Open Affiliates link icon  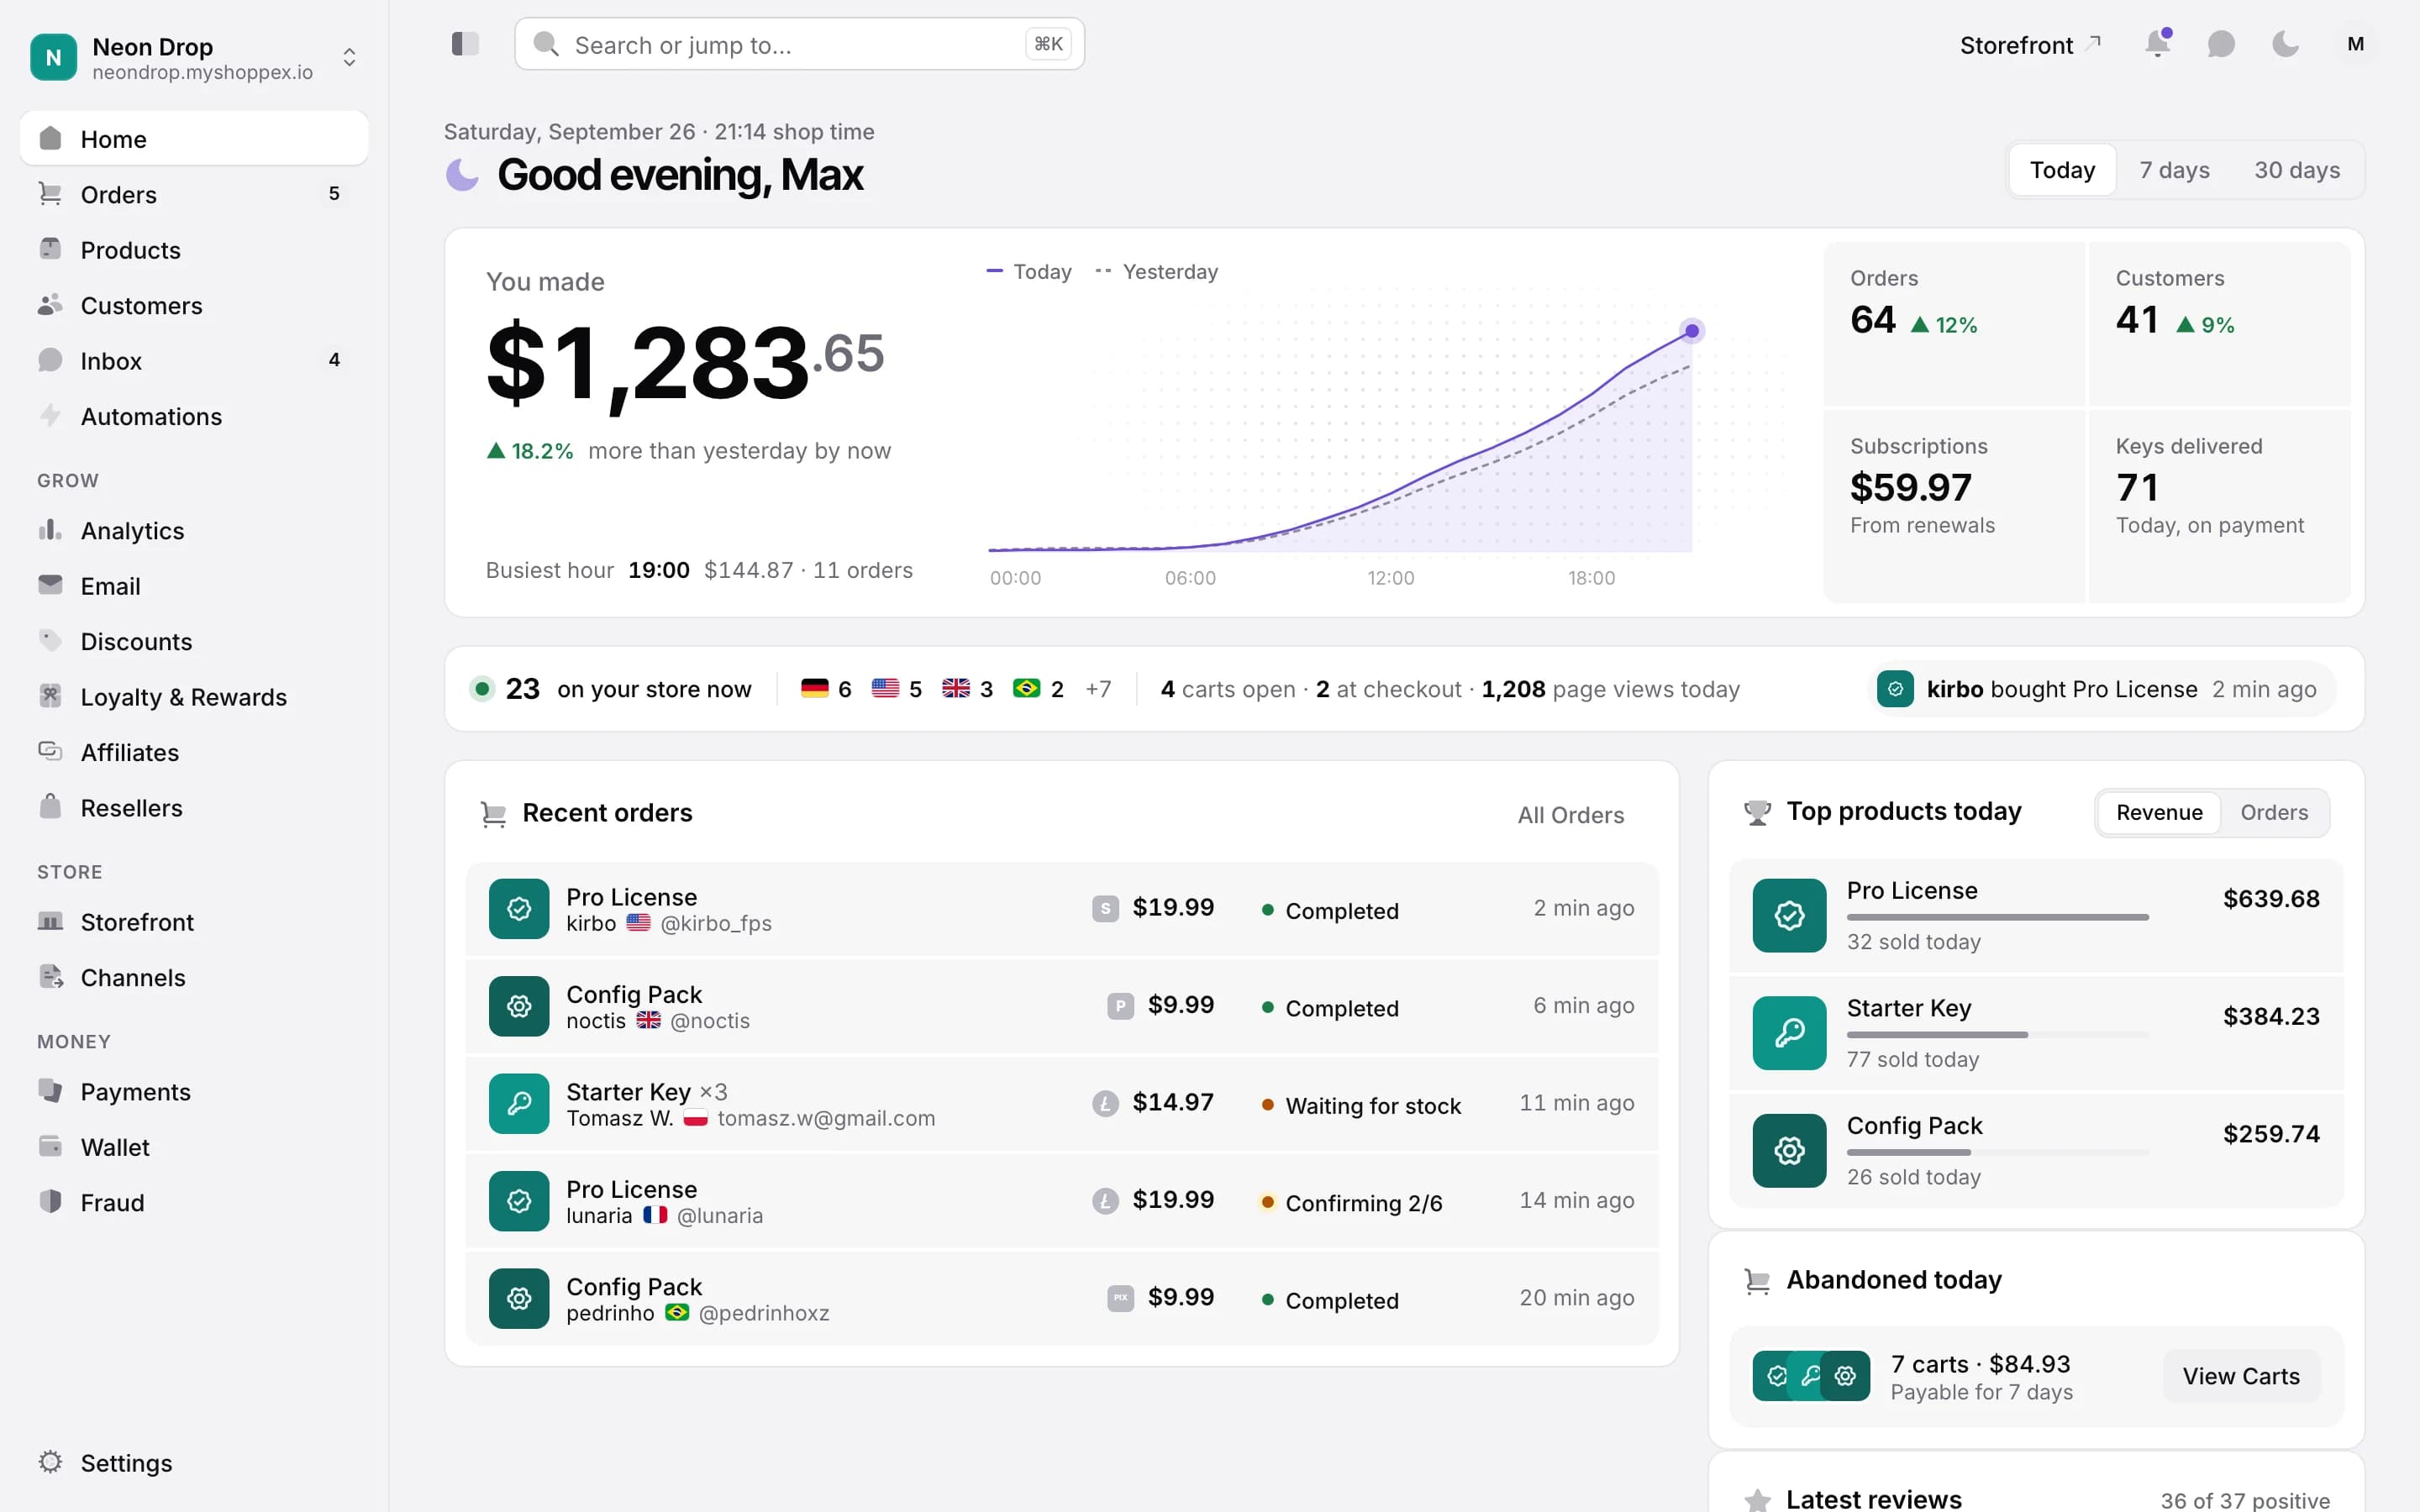click(50, 751)
